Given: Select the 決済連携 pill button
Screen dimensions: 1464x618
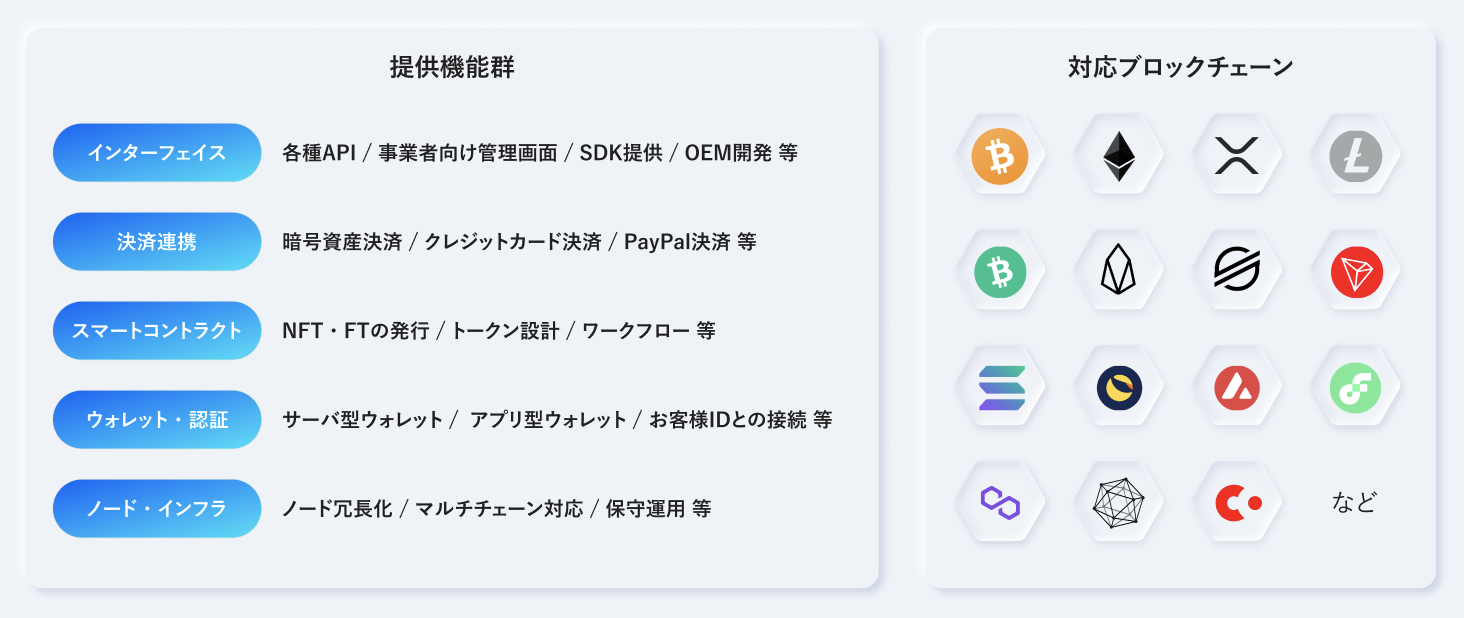Looking at the screenshot, I should pyautogui.click(x=157, y=242).
